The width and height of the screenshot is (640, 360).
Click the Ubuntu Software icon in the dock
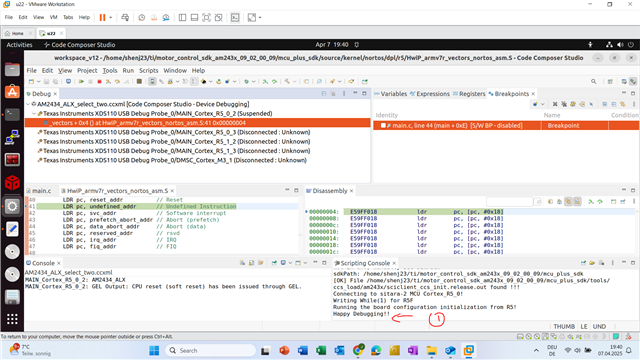click(12, 92)
